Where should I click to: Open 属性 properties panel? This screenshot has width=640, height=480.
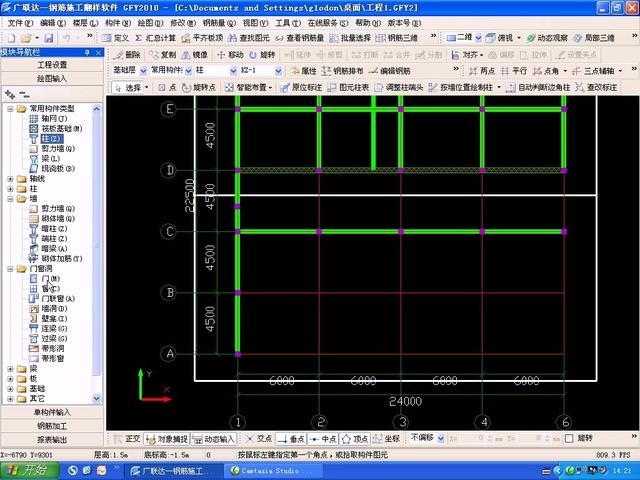coord(303,71)
